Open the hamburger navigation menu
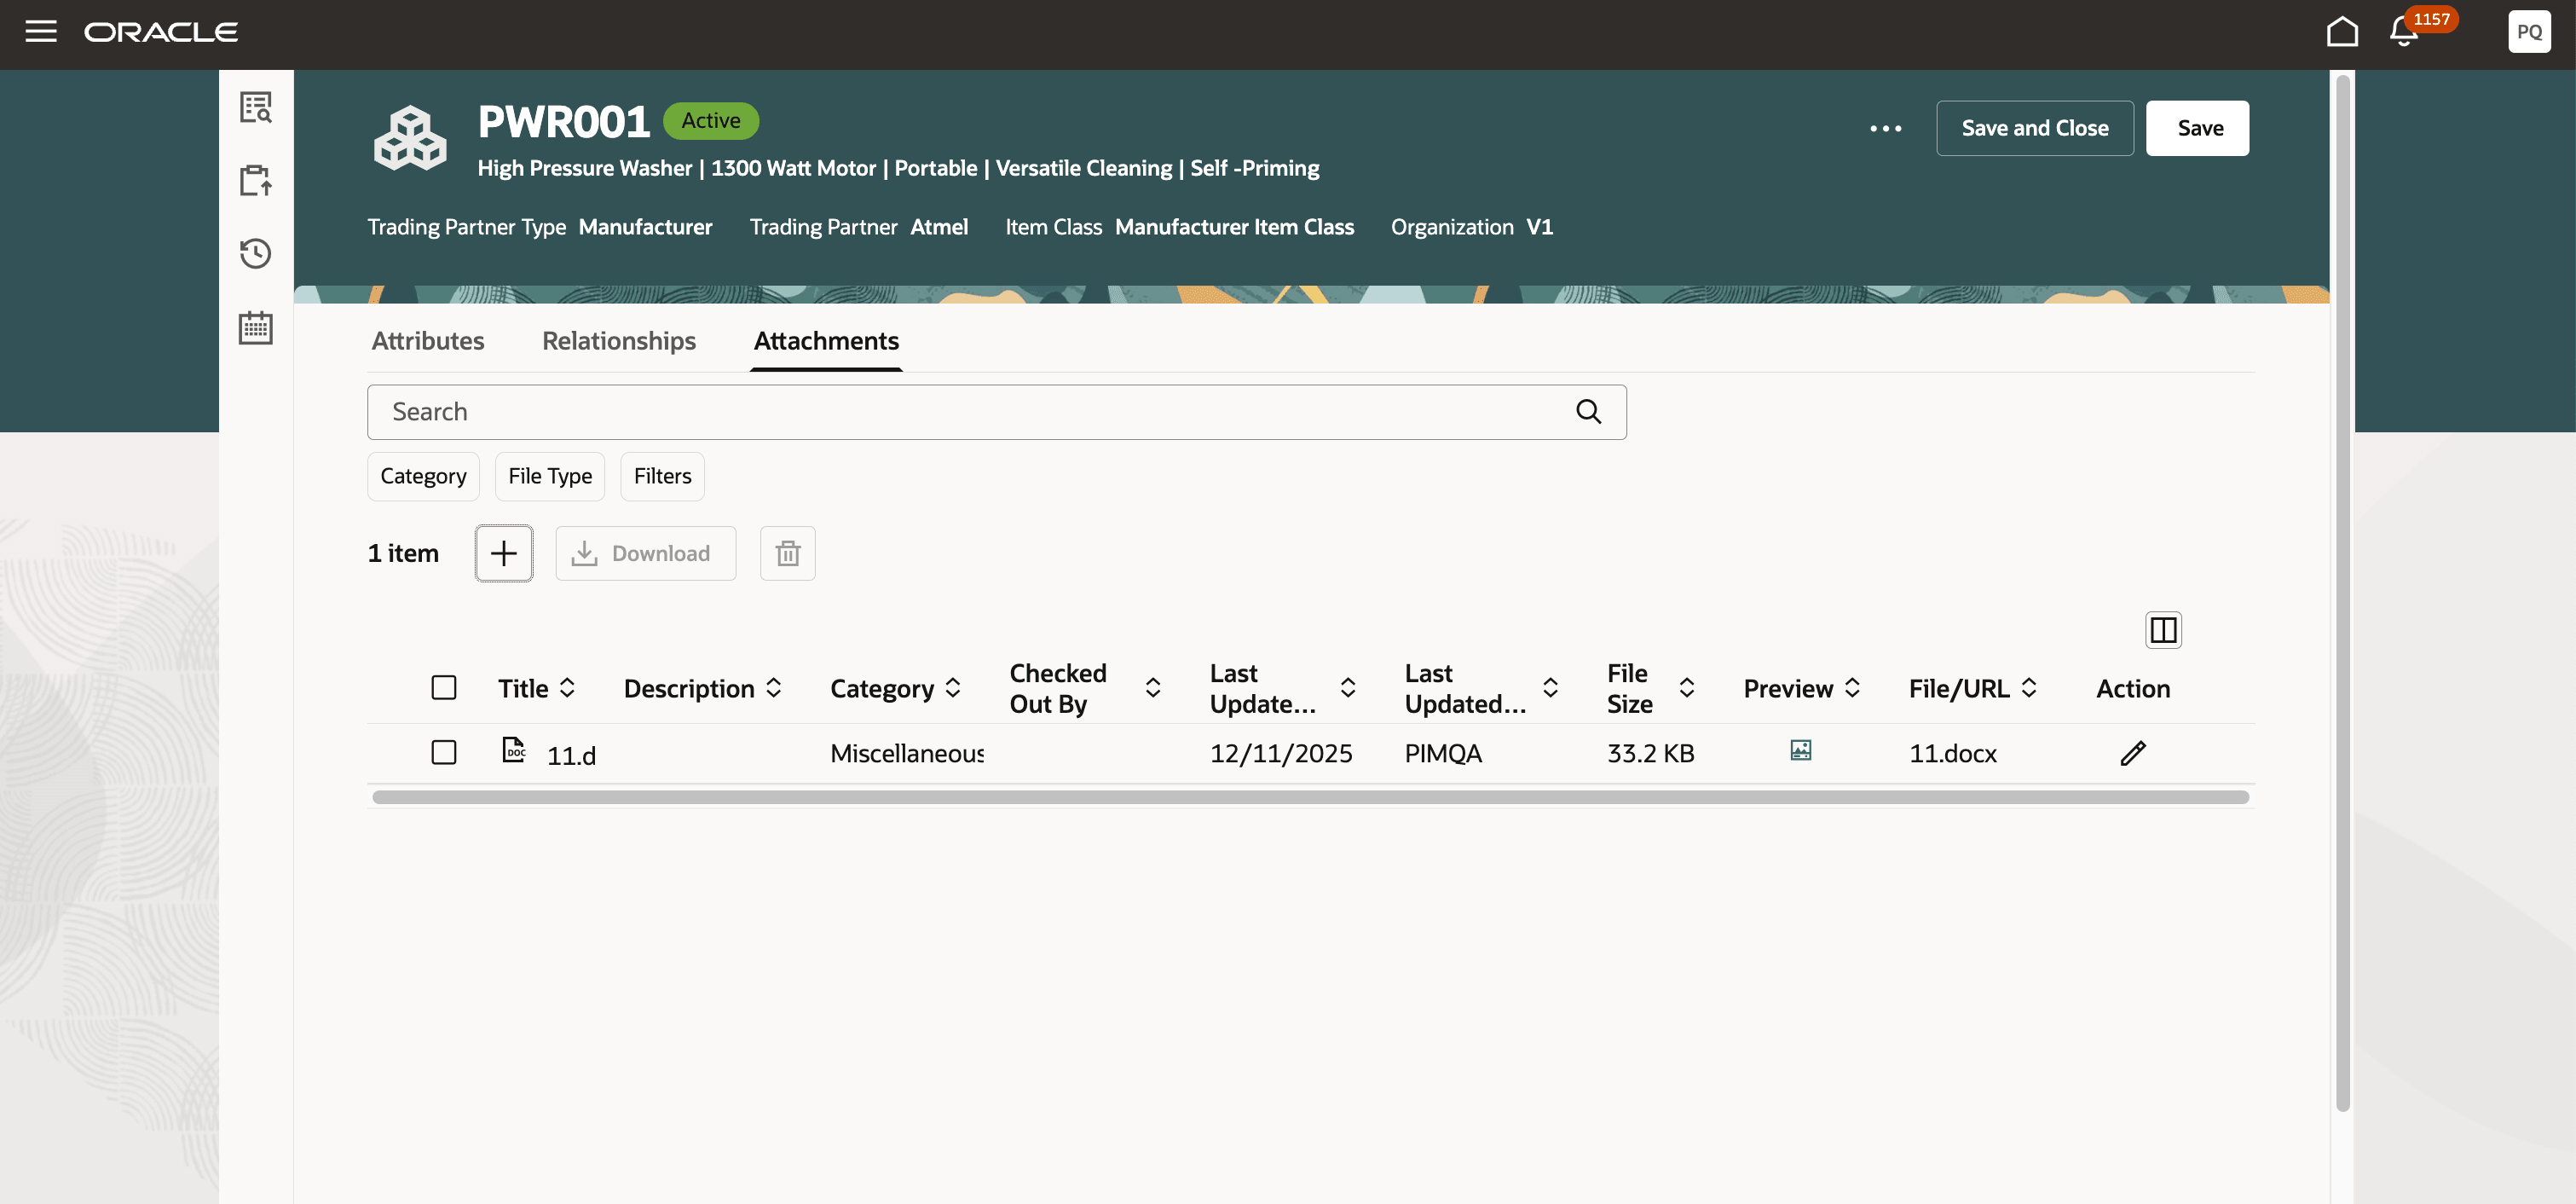Image resolution: width=2576 pixels, height=1204 pixels. (40, 32)
